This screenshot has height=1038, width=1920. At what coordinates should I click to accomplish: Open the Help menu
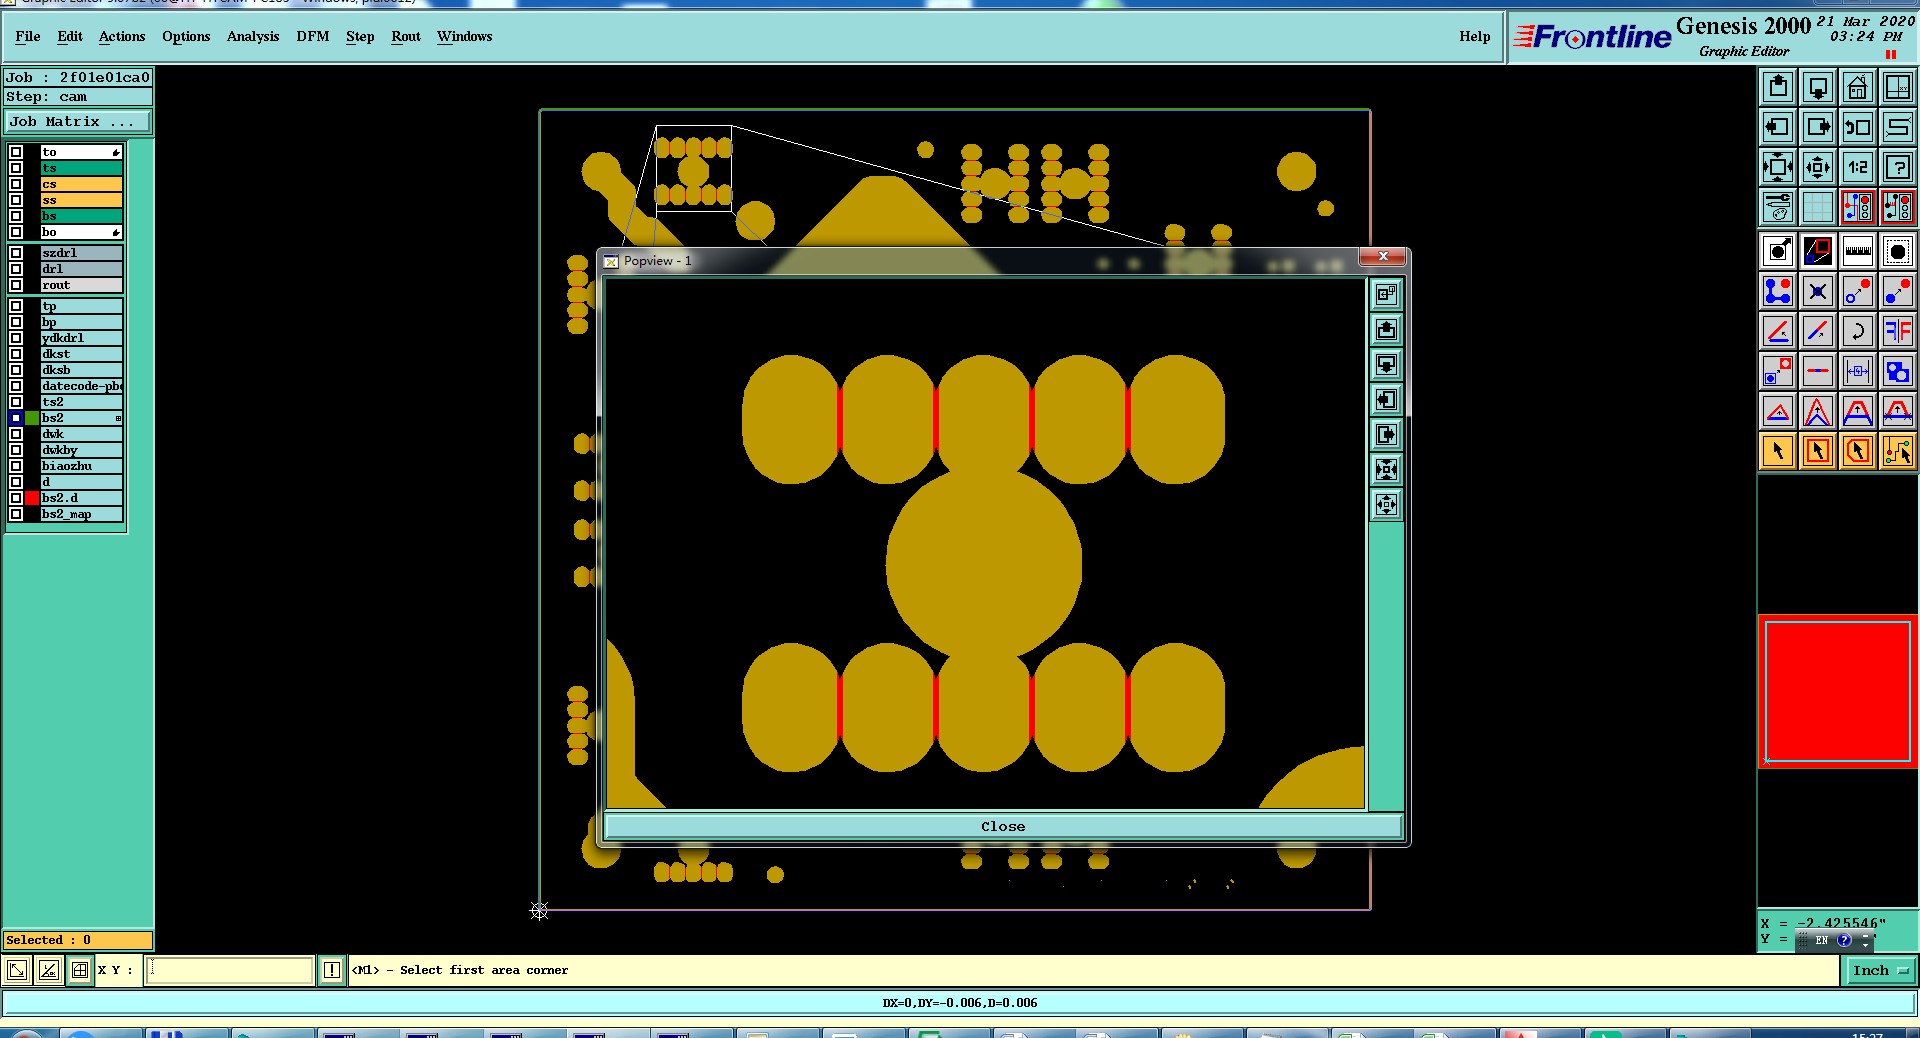click(1475, 36)
